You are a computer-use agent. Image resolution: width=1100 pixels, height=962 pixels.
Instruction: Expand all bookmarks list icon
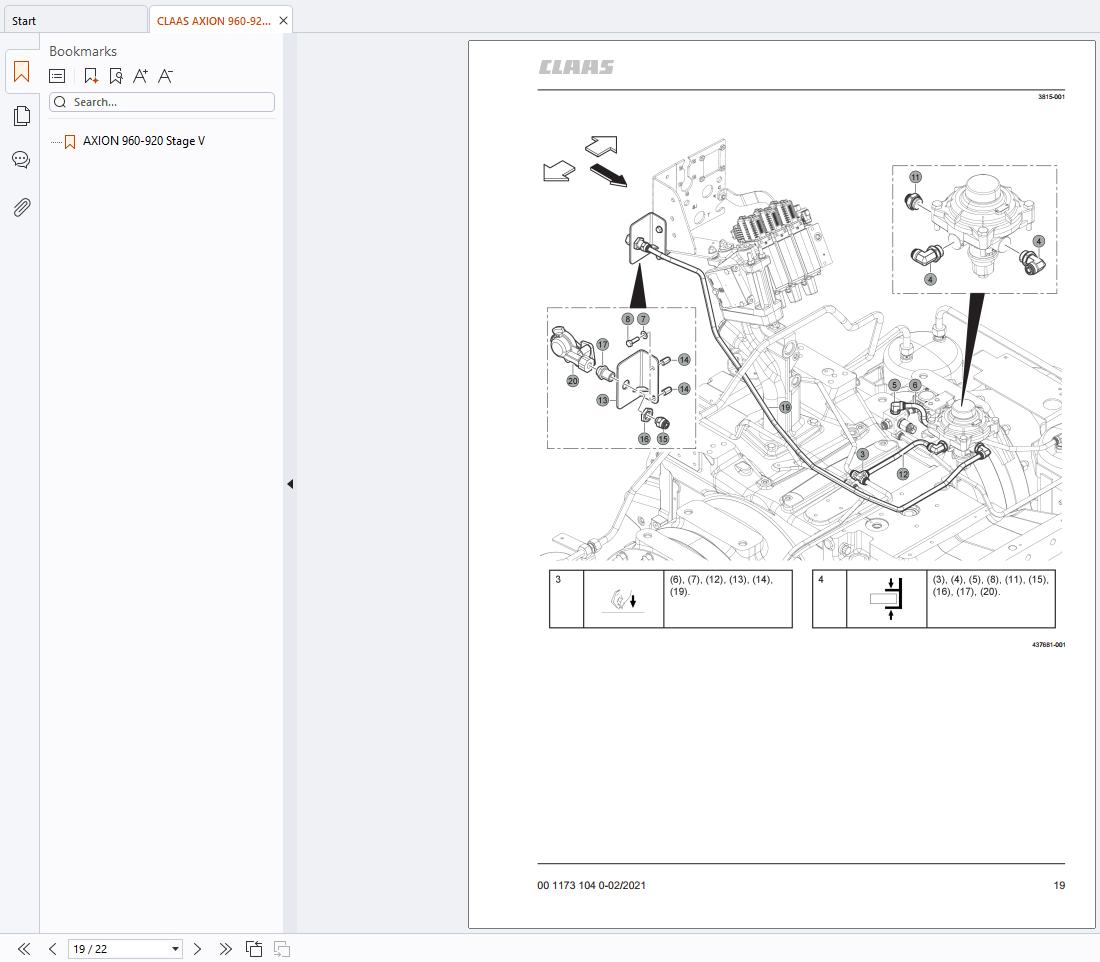tap(58, 76)
